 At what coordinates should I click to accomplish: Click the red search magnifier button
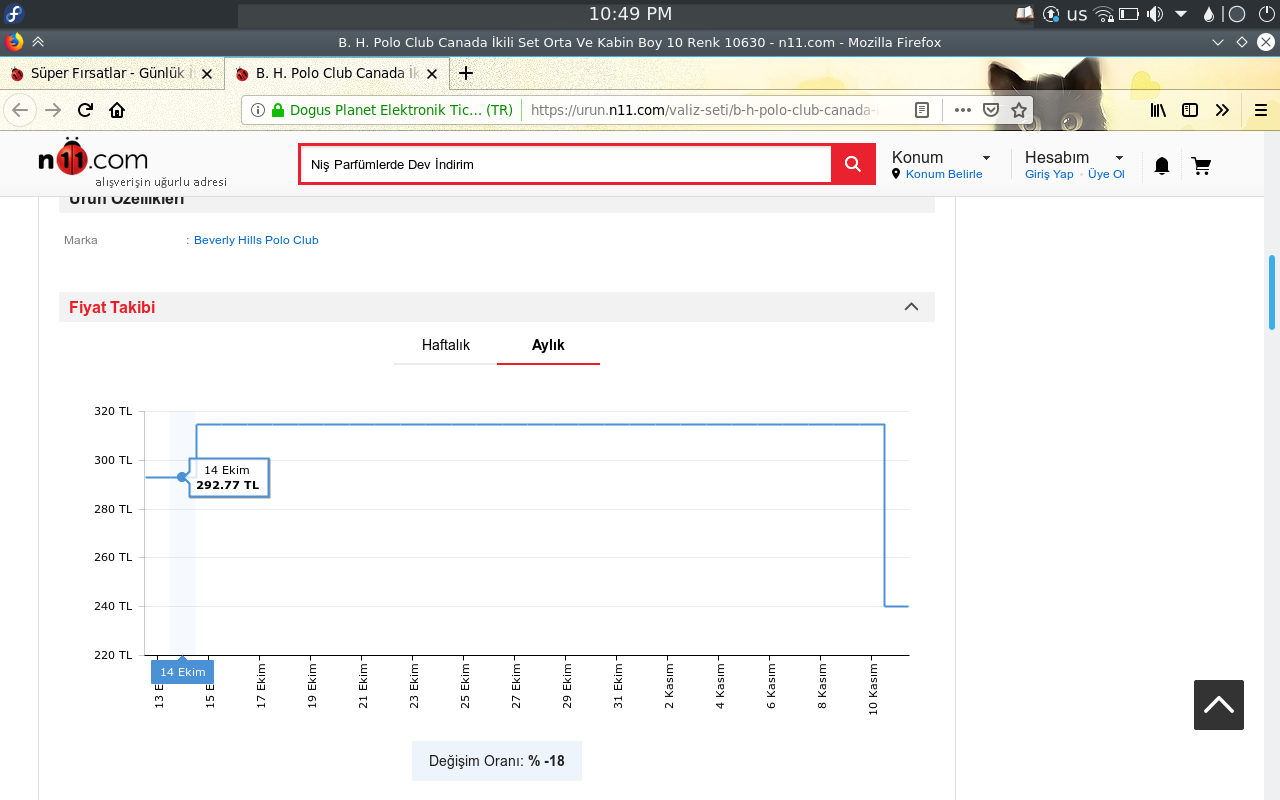click(853, 165)
